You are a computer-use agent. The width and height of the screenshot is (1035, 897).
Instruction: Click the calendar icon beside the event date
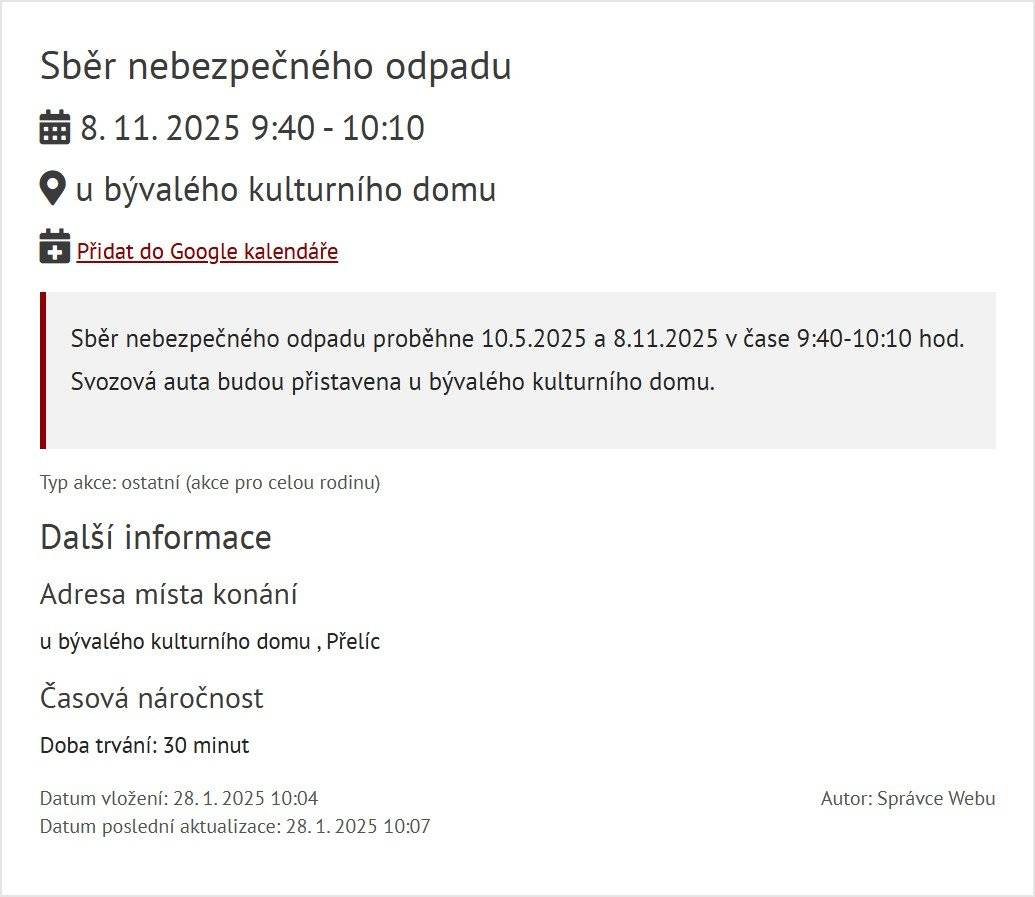[x=53, y=127]
